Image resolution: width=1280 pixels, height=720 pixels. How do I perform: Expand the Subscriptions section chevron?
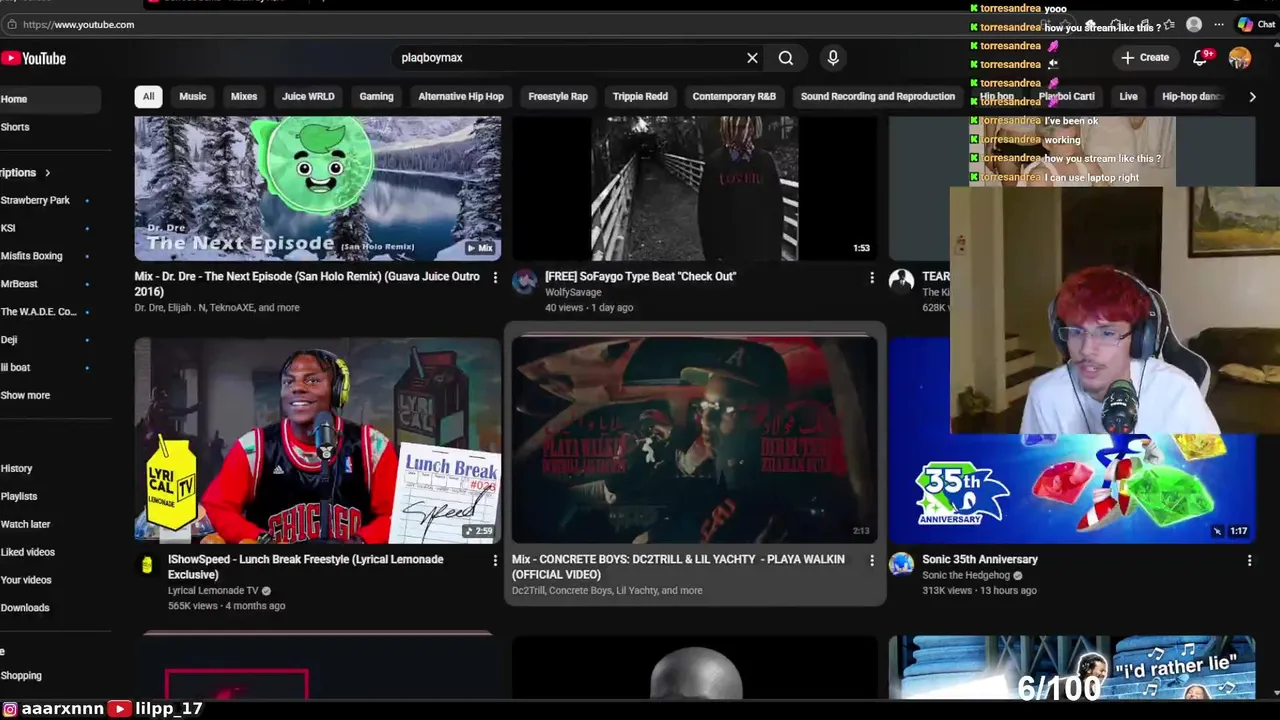point(47,173)
